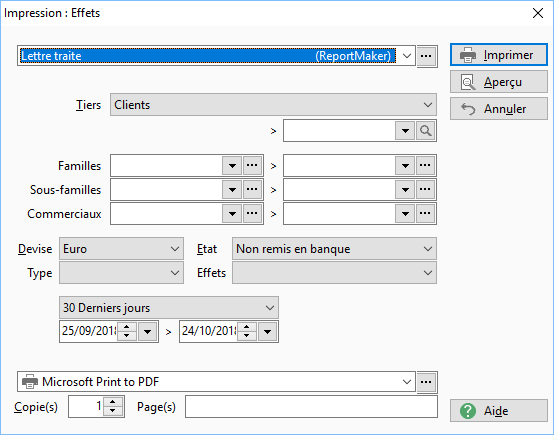Open help with the Aide button

(499, 411)
